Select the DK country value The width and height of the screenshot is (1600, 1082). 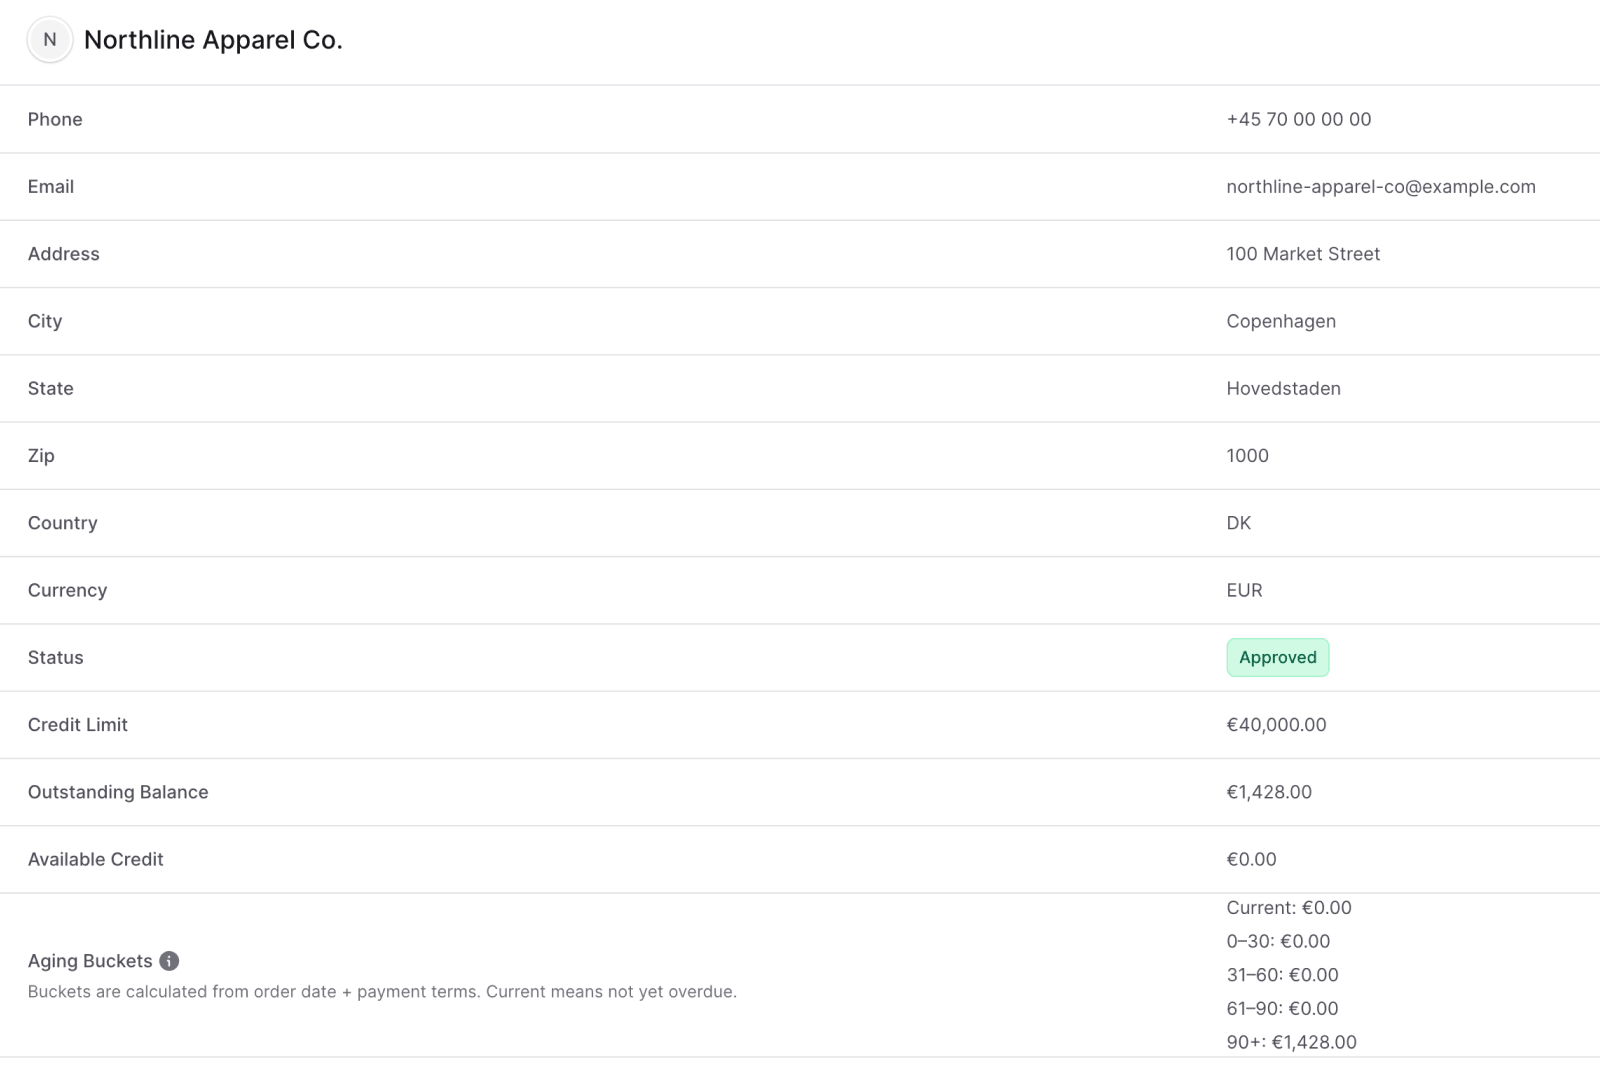[x=1238, y=523]
